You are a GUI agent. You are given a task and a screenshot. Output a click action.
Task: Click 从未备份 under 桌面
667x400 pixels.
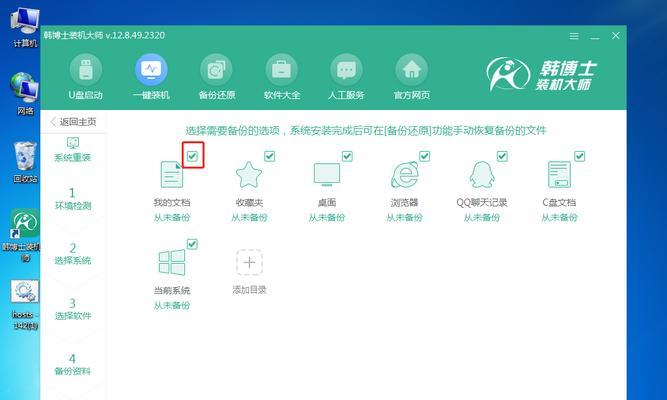tap(327, 218)
